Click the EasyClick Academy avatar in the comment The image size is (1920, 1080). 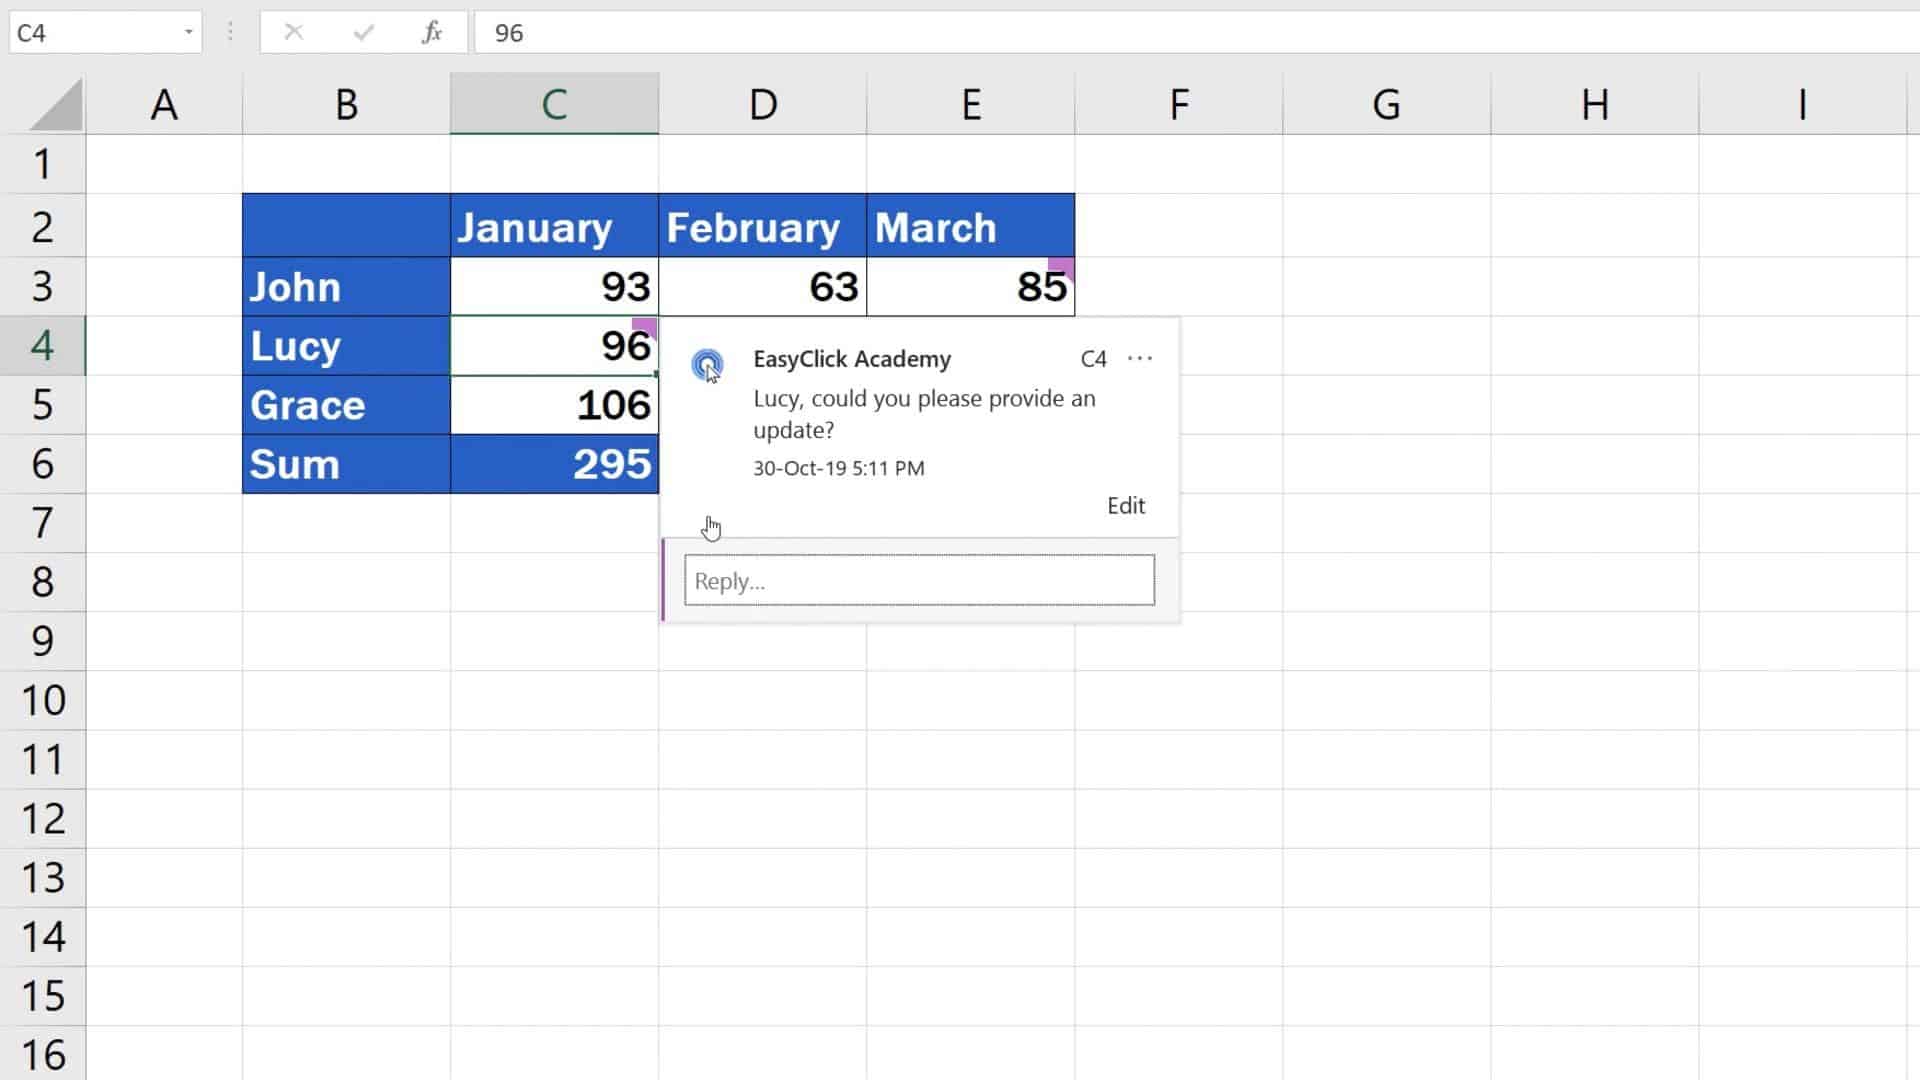709,364
